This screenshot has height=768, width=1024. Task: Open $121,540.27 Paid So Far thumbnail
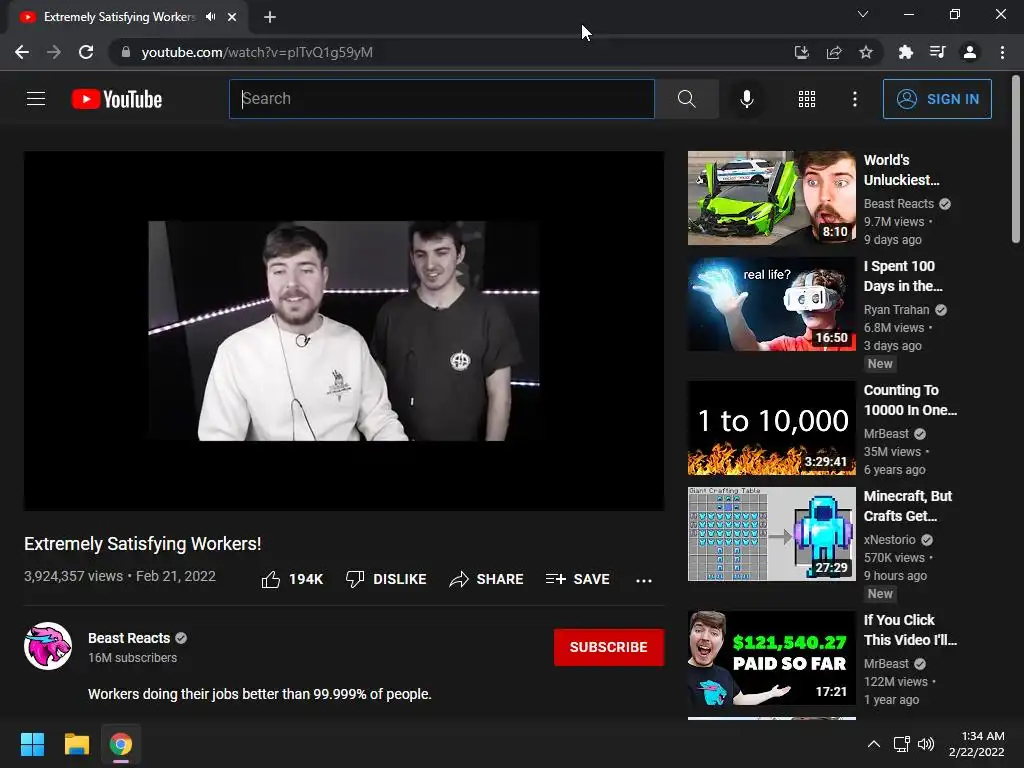[771, 658]
